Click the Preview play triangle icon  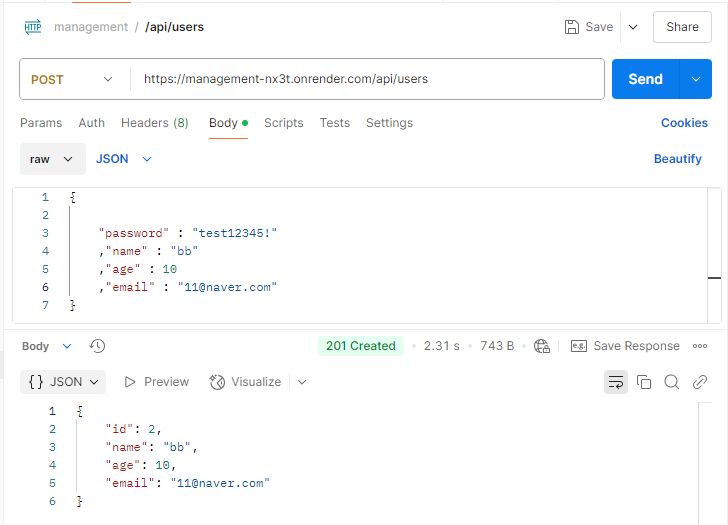pos(130,382)
